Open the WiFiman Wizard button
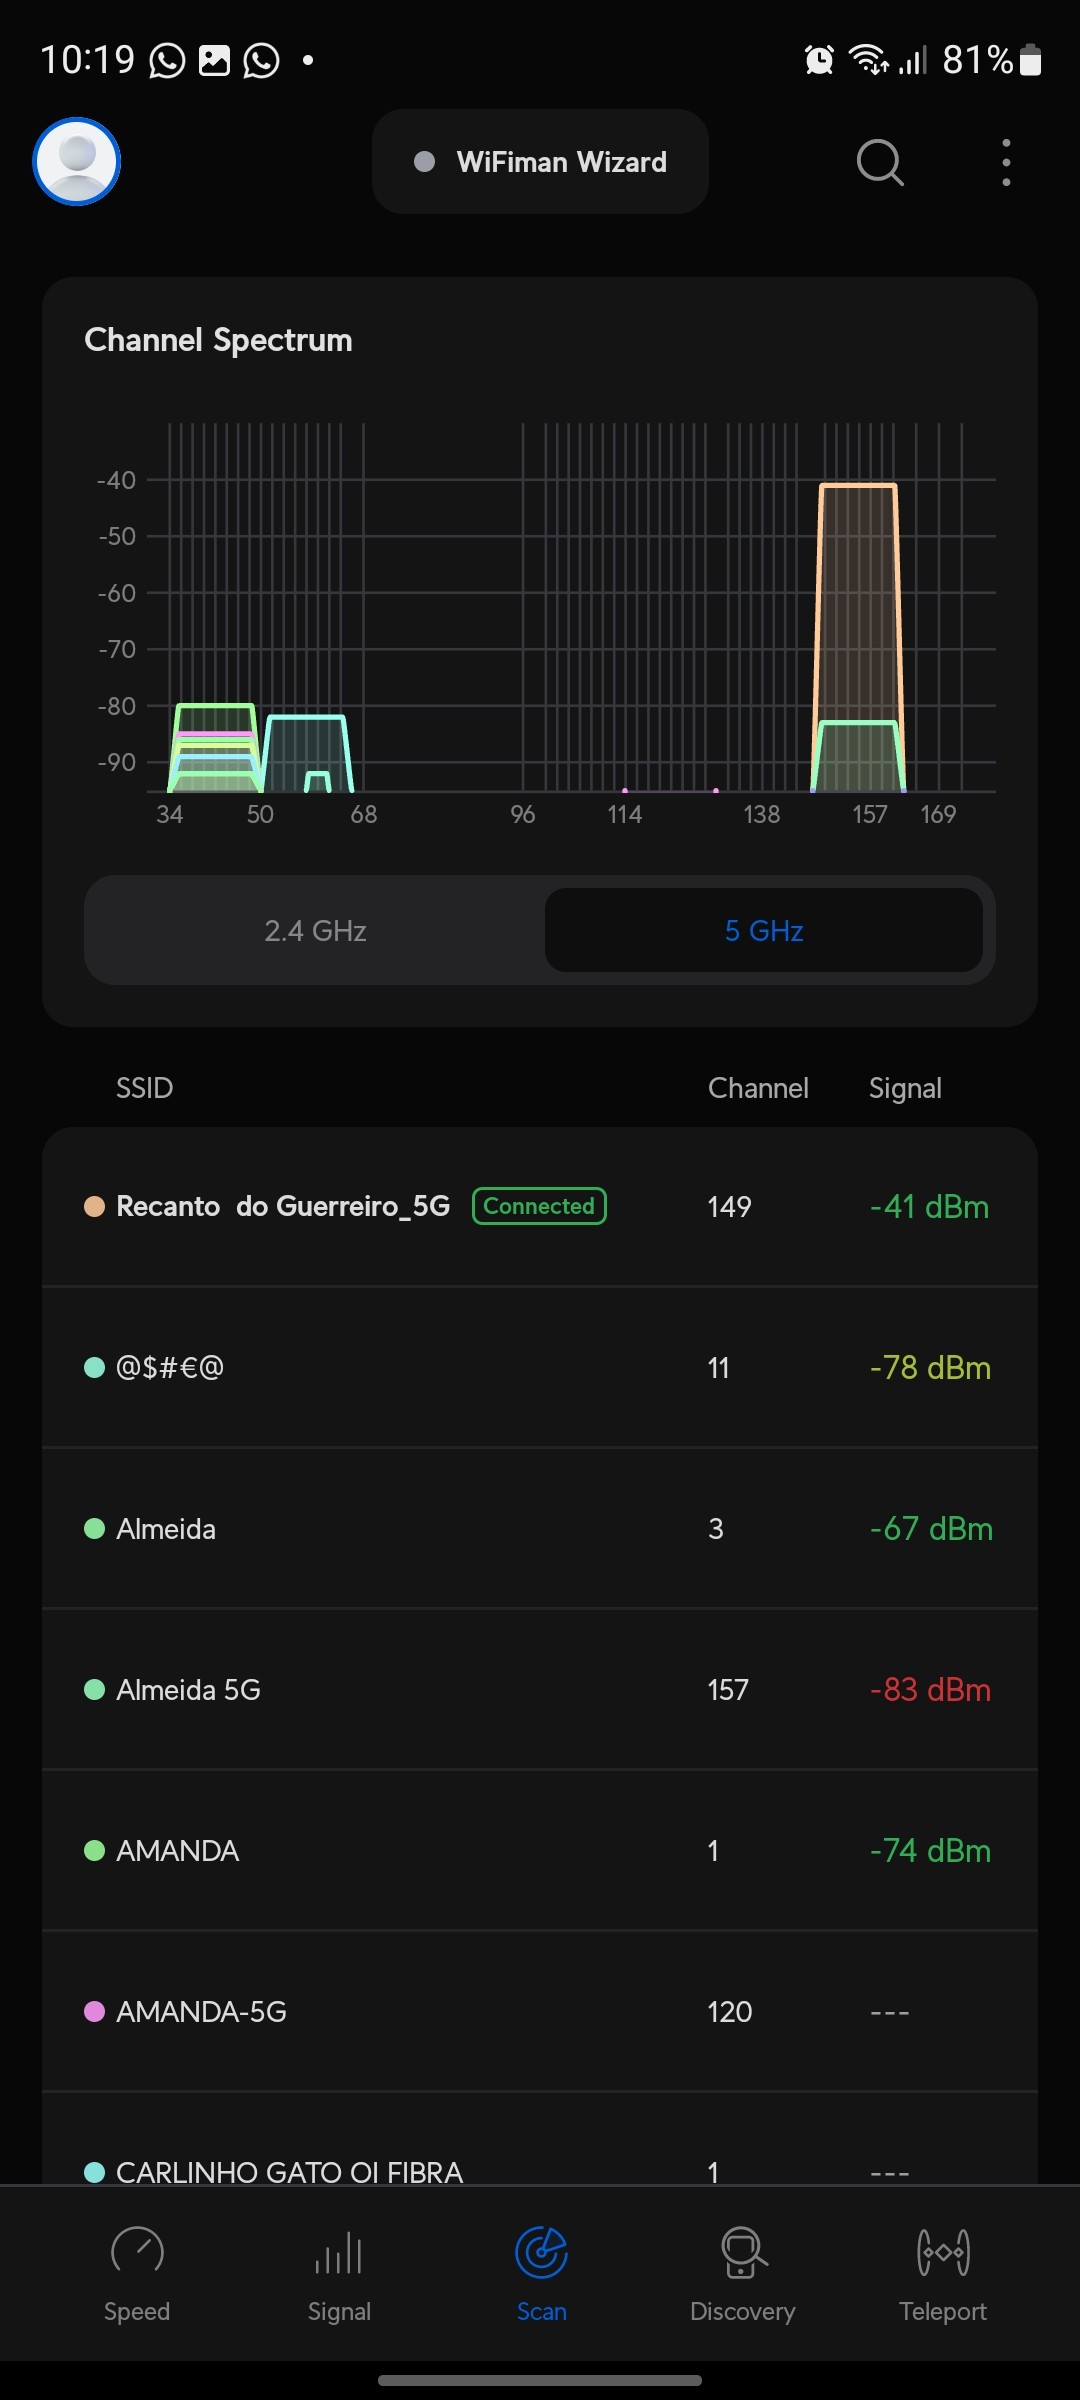1080x2400 pixels. pos(540,162)
